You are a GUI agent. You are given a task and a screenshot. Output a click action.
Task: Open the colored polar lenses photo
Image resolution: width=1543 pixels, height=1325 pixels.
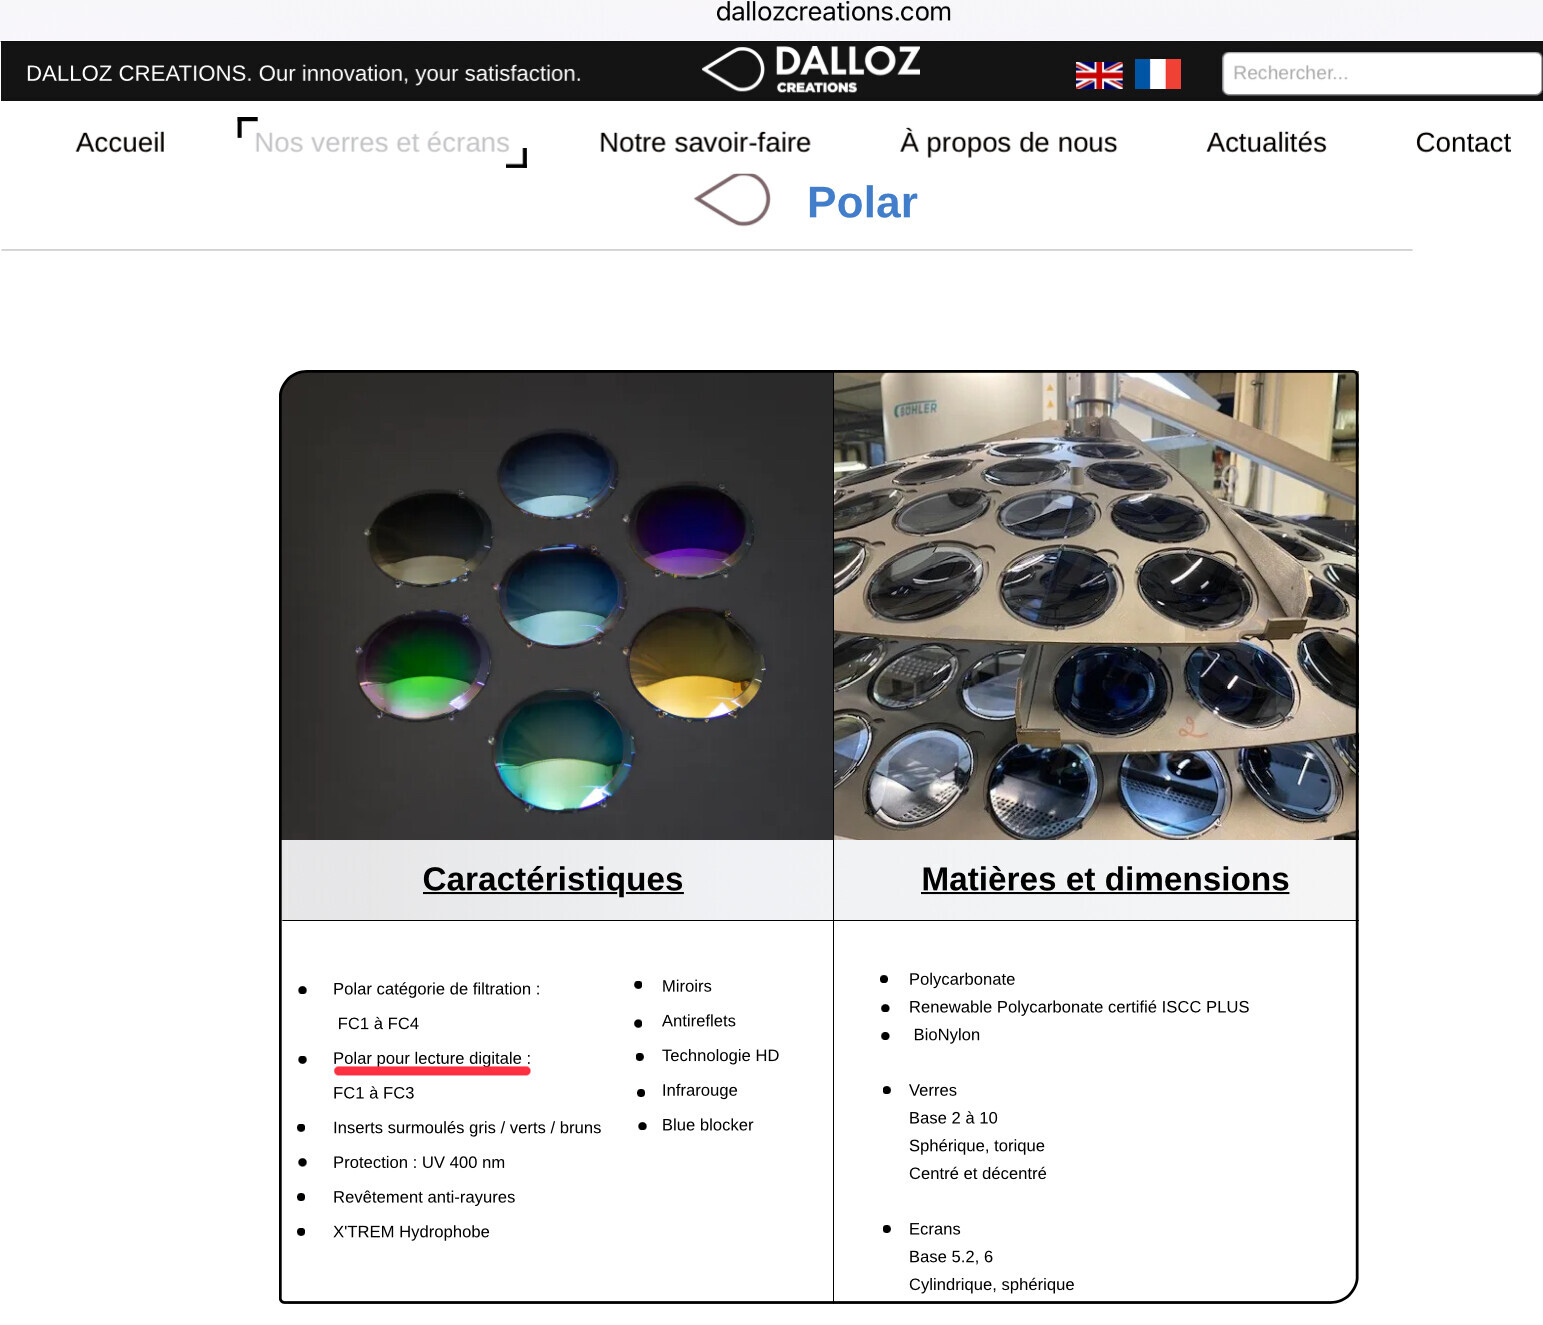pyautogui.click(x=557, y=606)
